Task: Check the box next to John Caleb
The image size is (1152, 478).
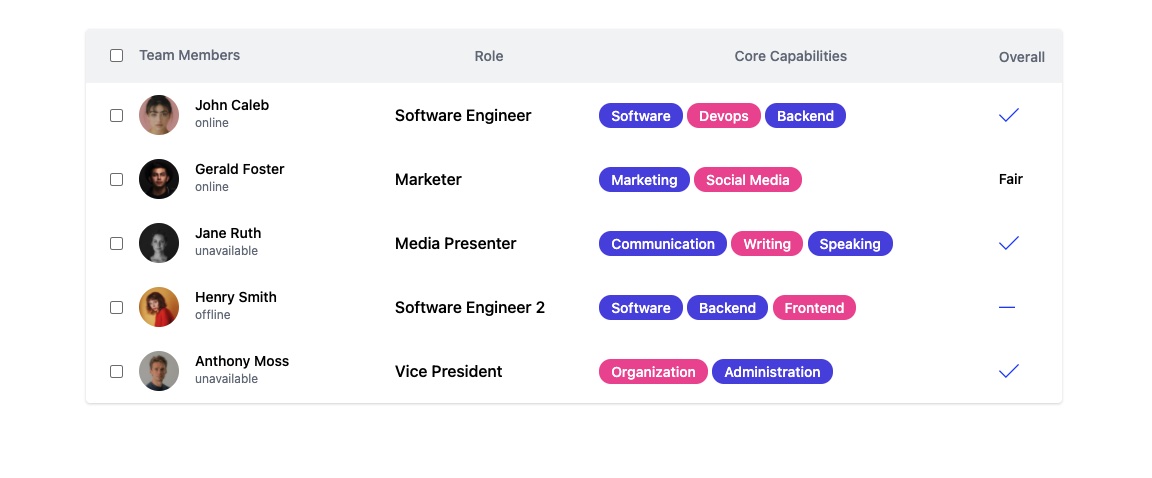Action: [116, 115]
